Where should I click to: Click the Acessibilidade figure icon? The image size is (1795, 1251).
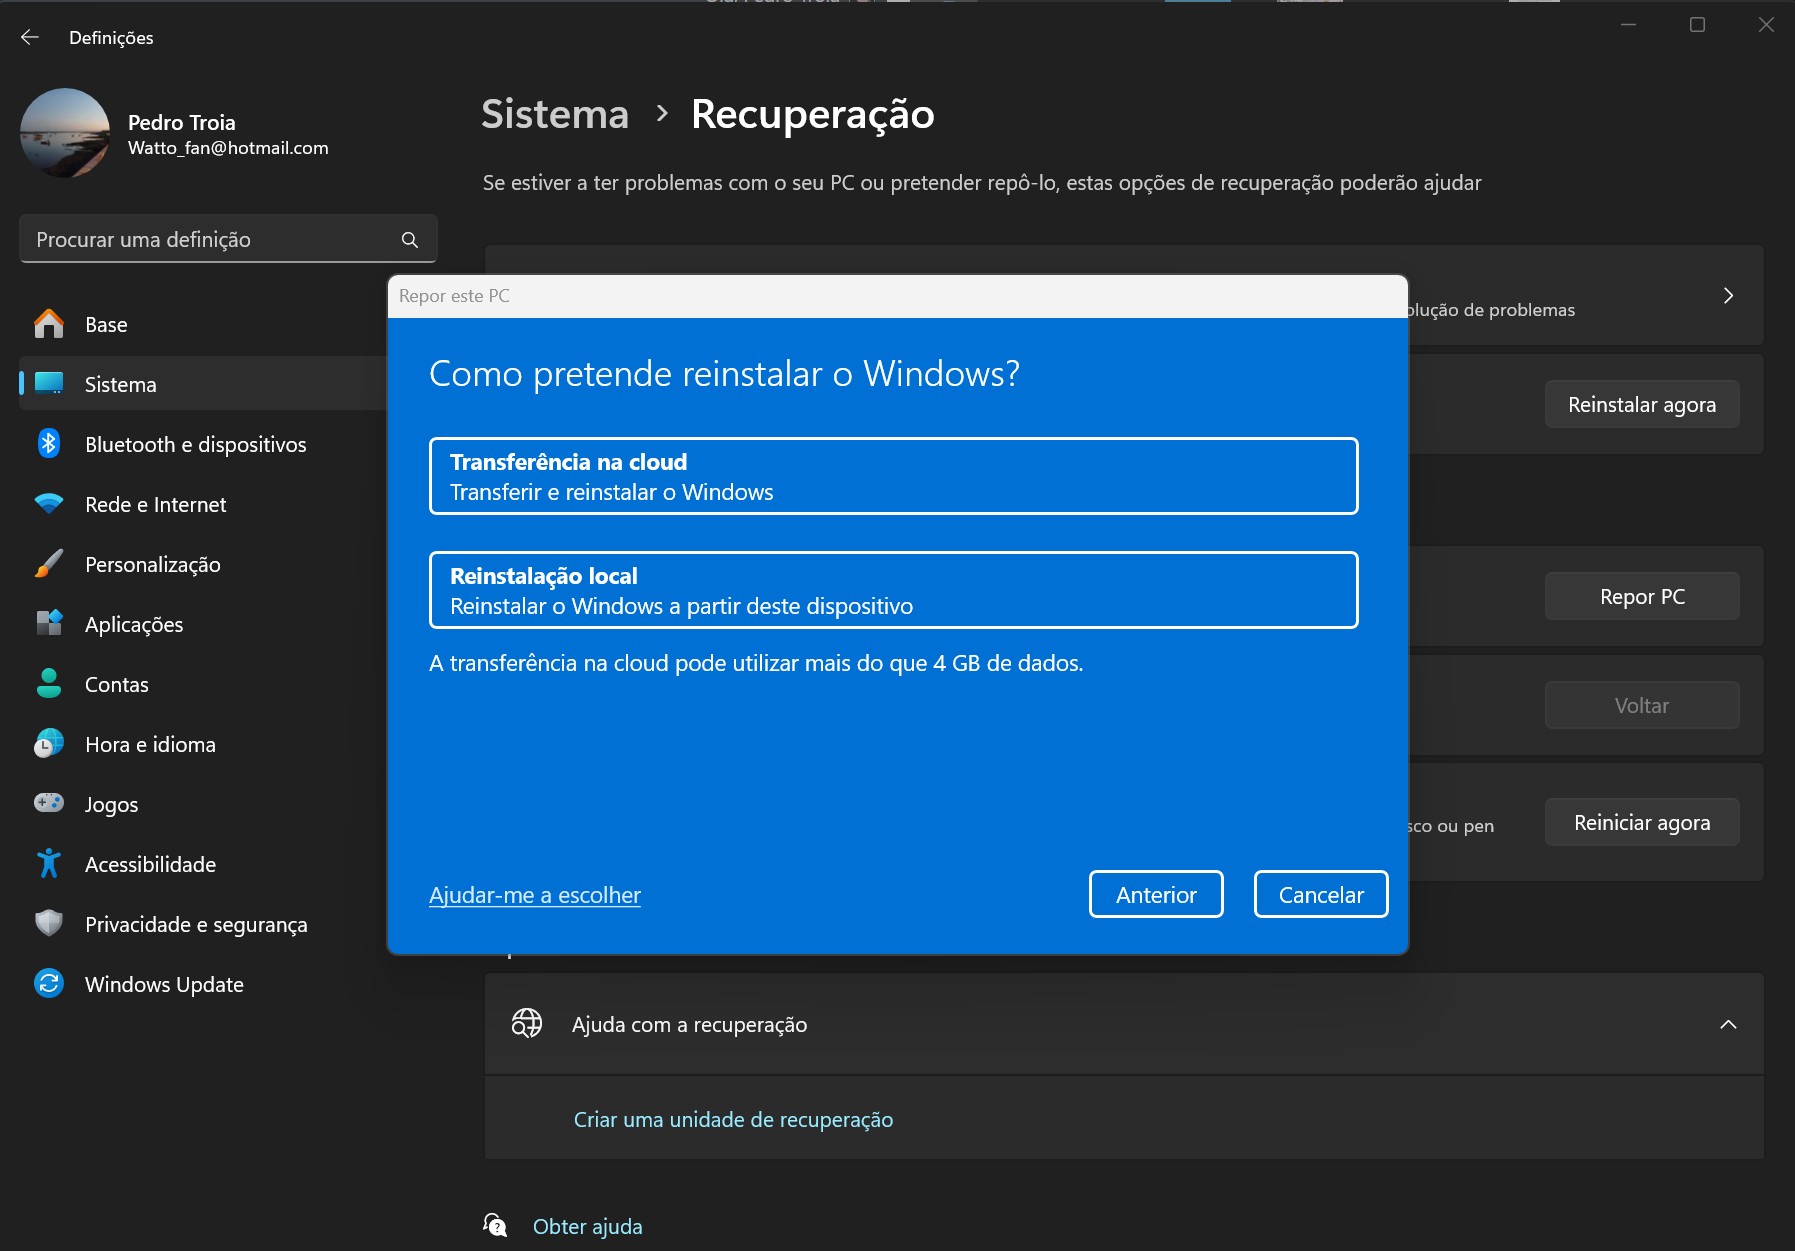(48, 864)
